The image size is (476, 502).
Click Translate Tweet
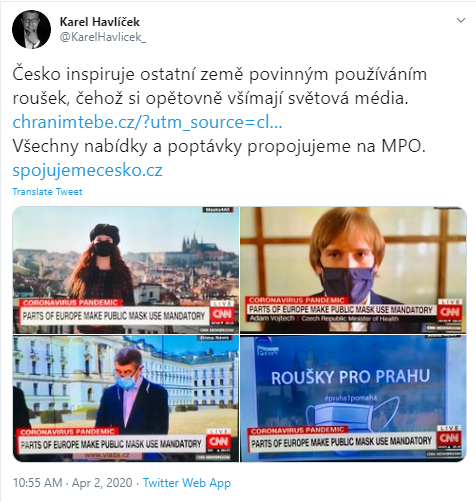47,192
